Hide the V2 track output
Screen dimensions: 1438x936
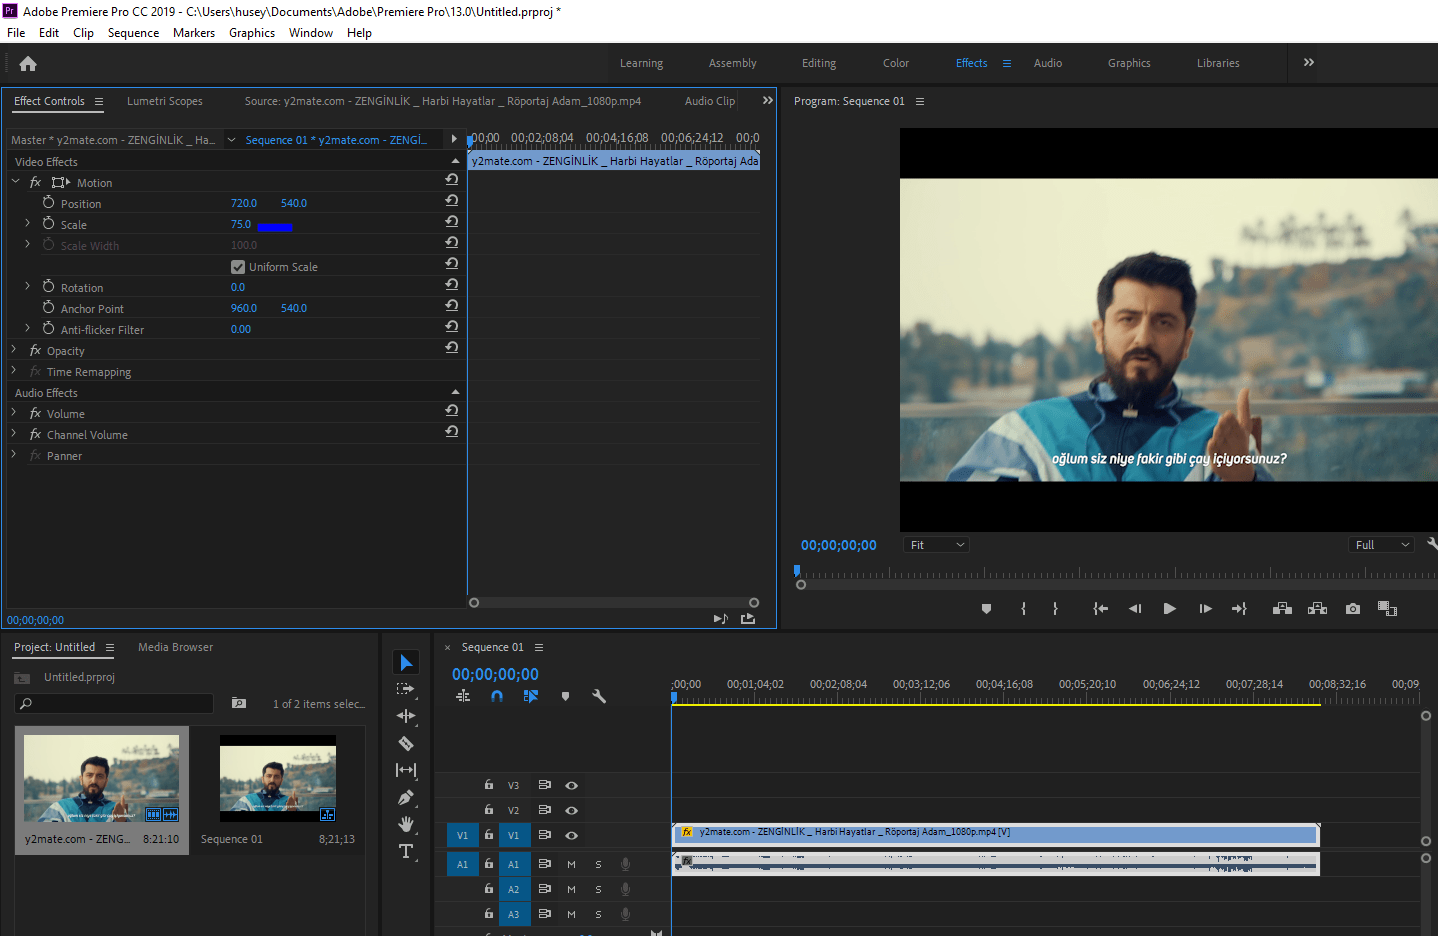pos(572,810)
